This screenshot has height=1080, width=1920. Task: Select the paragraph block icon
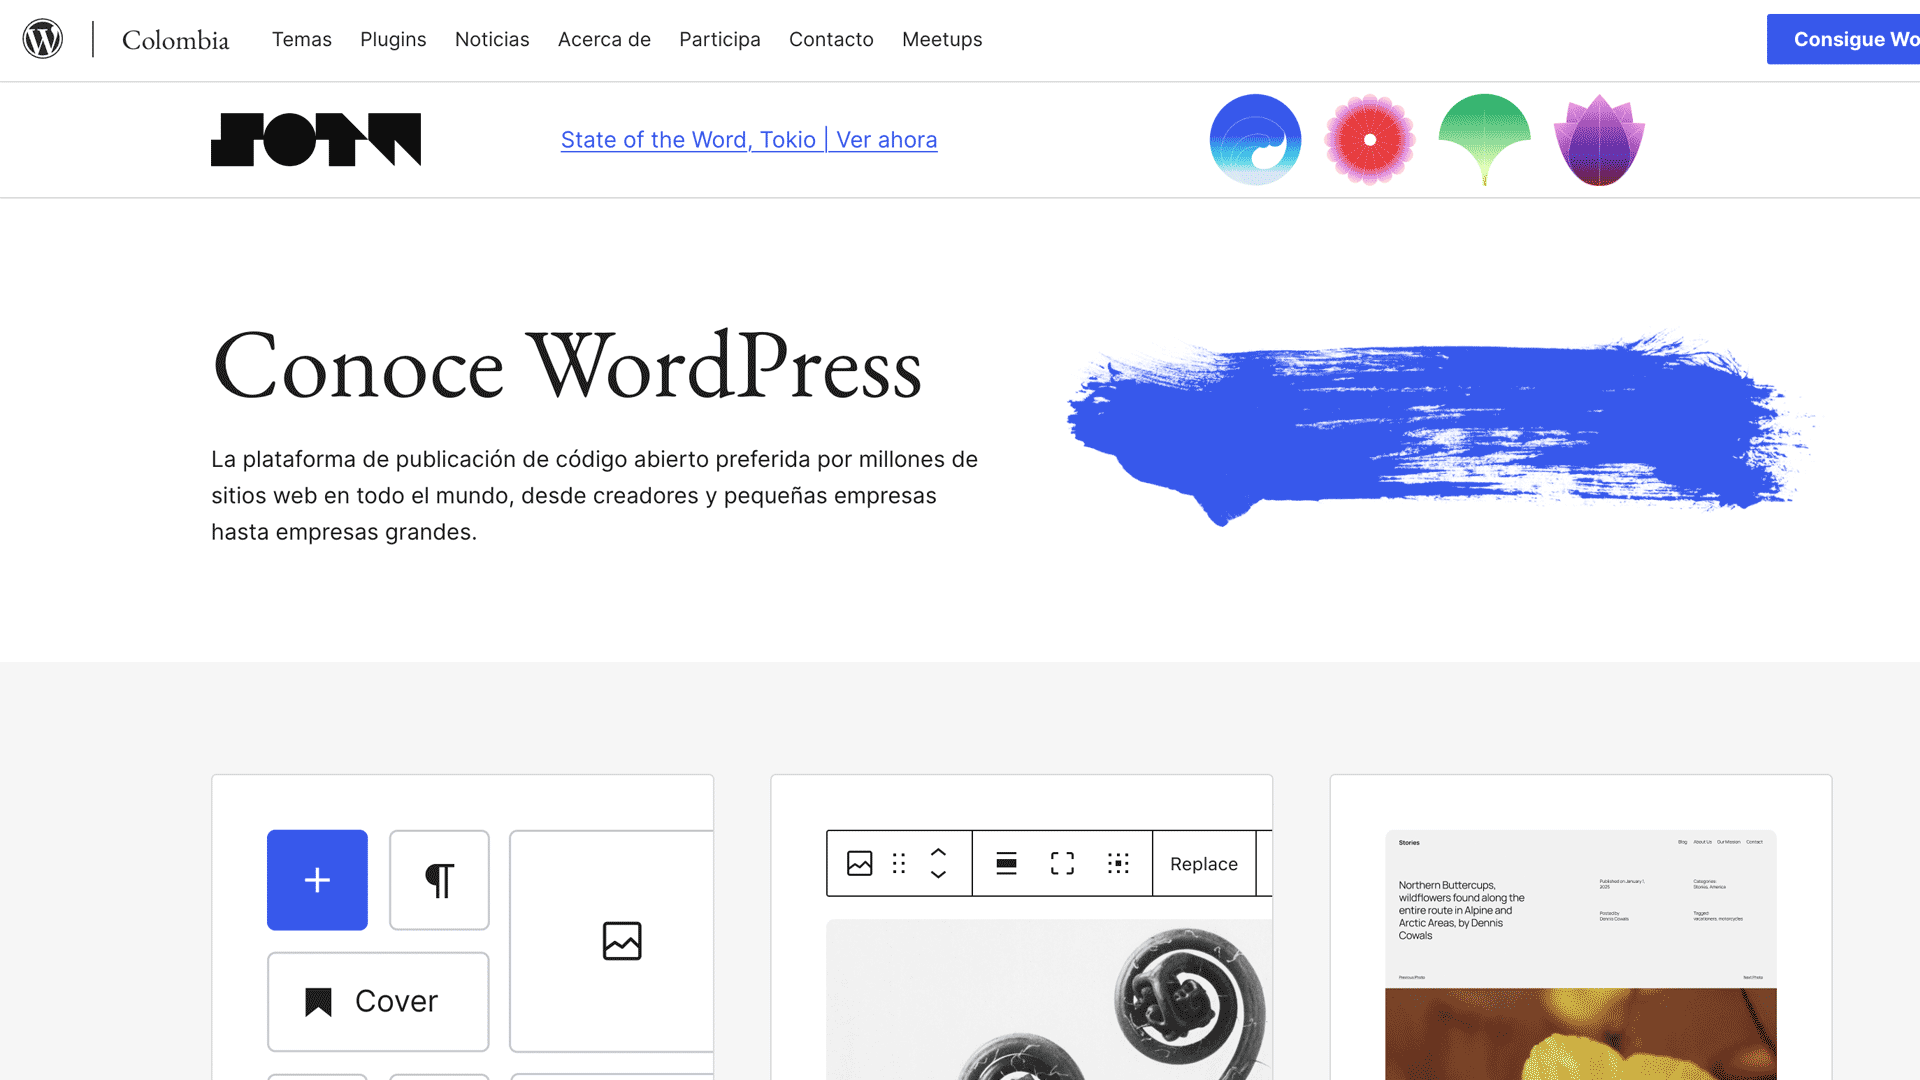pyautogui.click(x=439, y=879)
